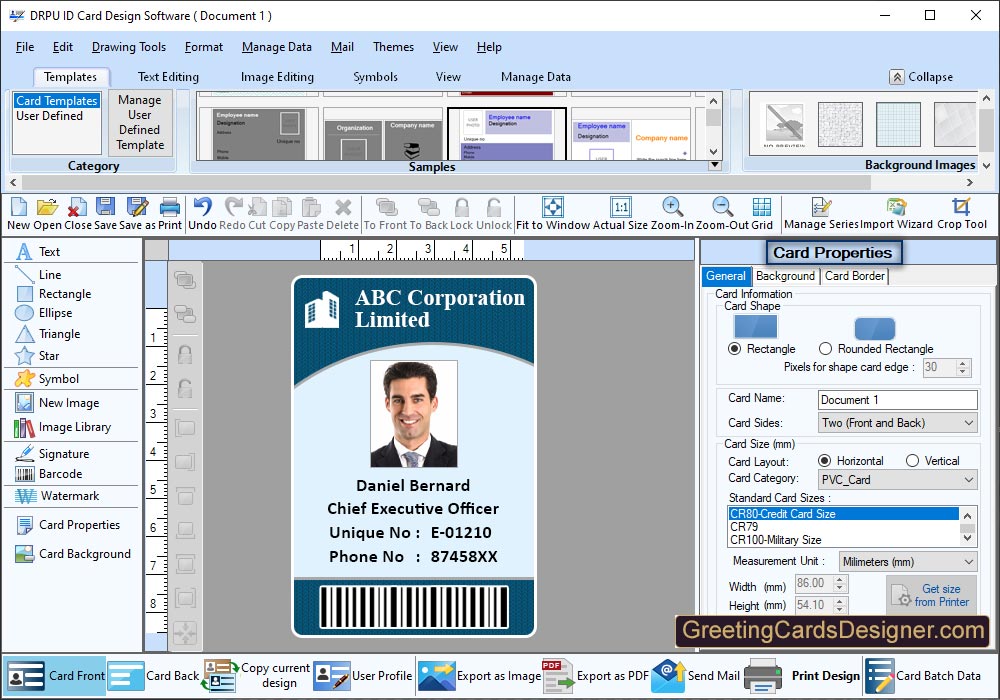The image size is (1000, 700).
Task: Increase the card Height stepper
Action: [840, 601]
